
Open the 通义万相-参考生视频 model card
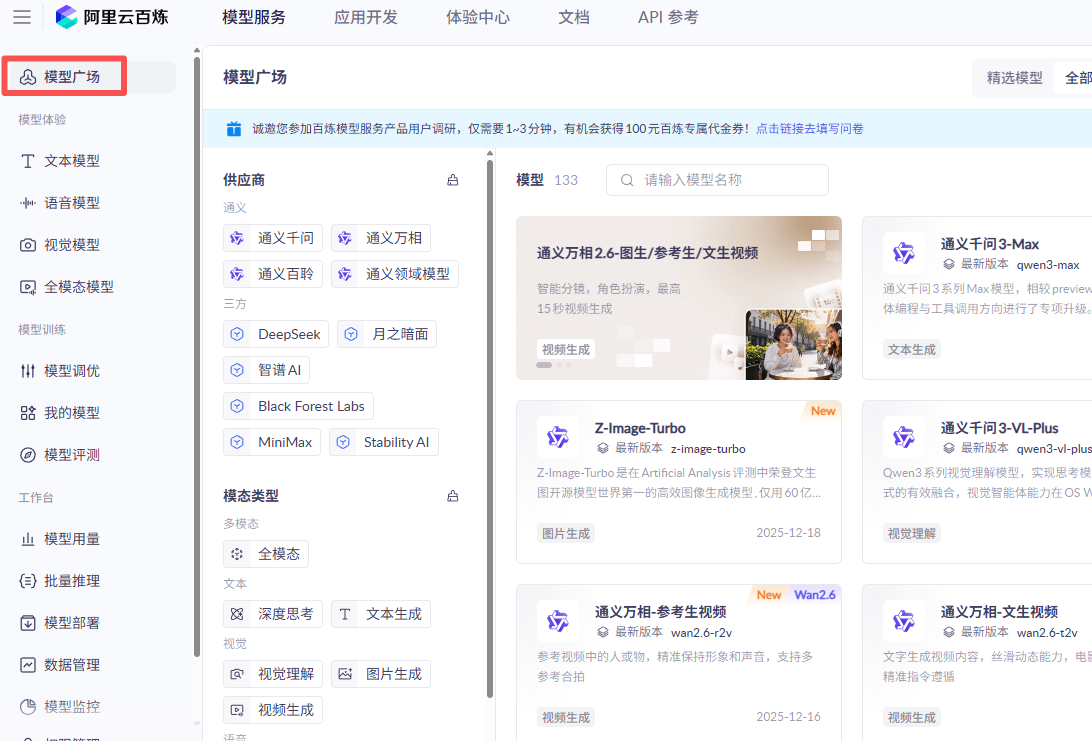[679, 663]
